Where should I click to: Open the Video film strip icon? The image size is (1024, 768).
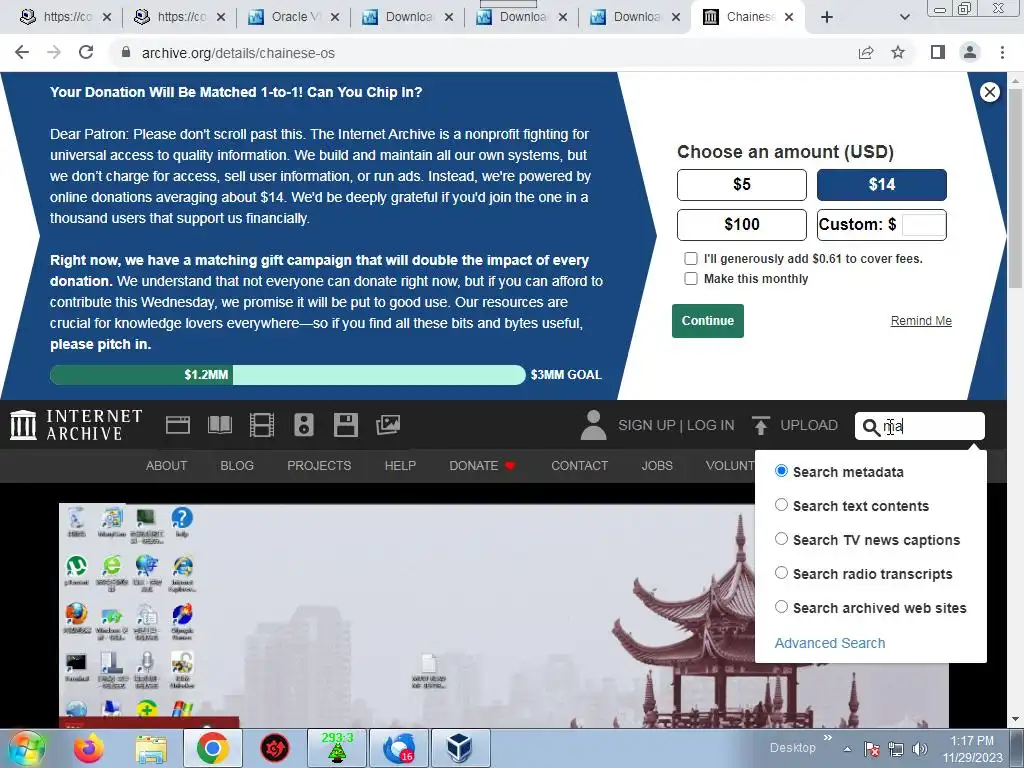point(262,425)
